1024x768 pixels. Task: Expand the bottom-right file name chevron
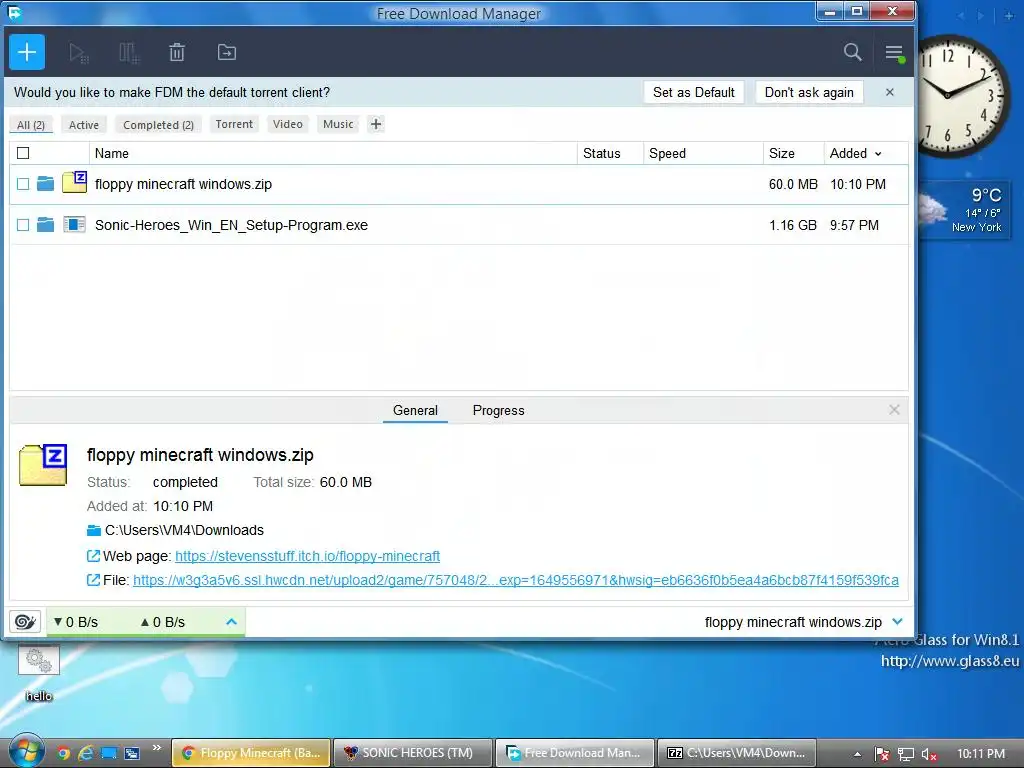(x=898, y=622)
